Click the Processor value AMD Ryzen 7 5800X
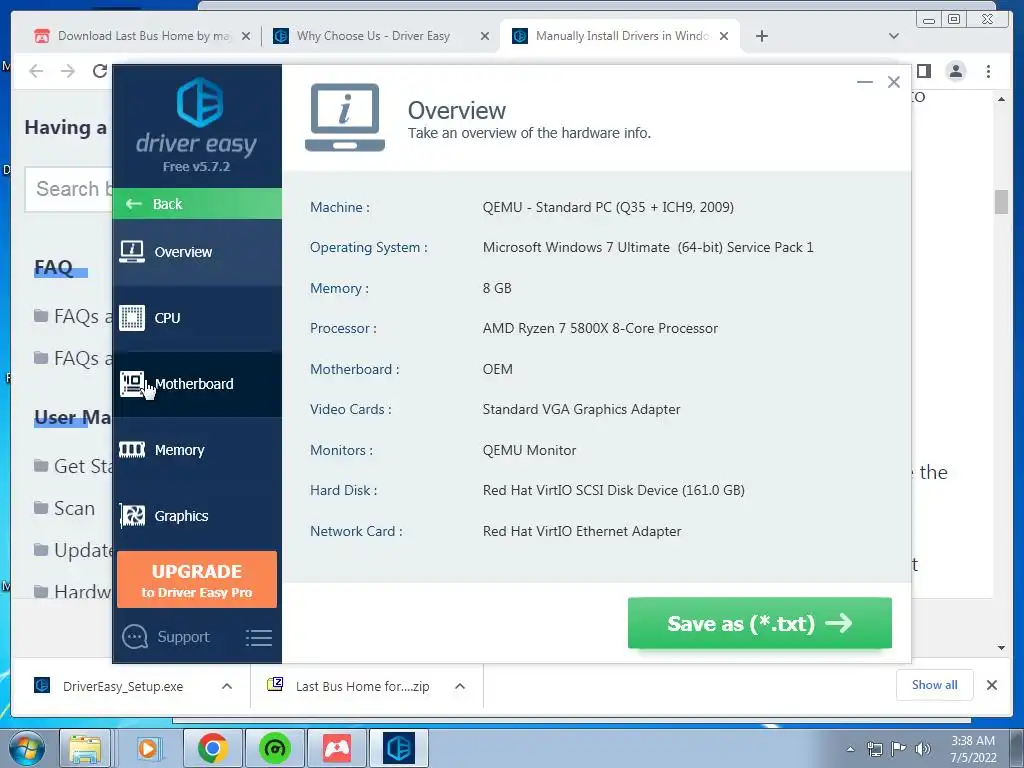 coord(600,328)
